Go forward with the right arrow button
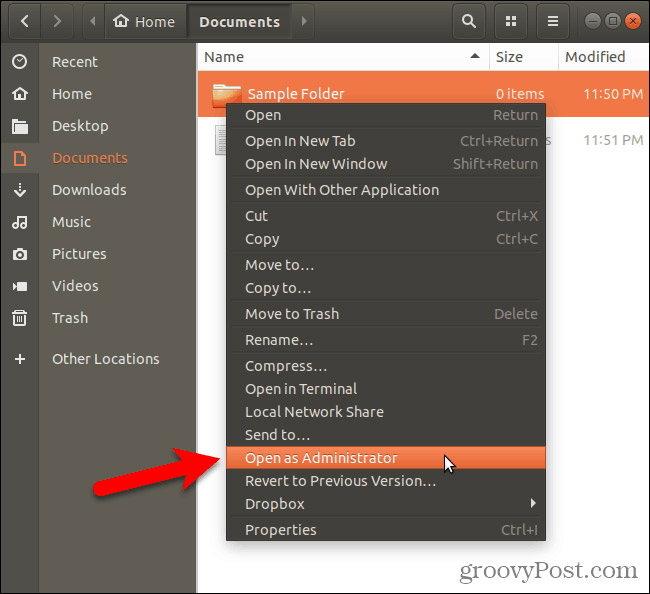 58,21
